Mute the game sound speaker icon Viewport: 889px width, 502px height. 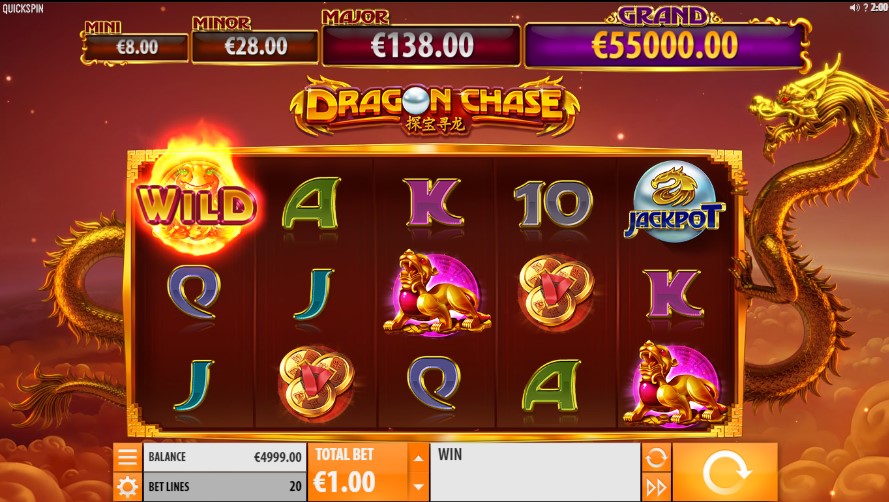click(854, 7)
